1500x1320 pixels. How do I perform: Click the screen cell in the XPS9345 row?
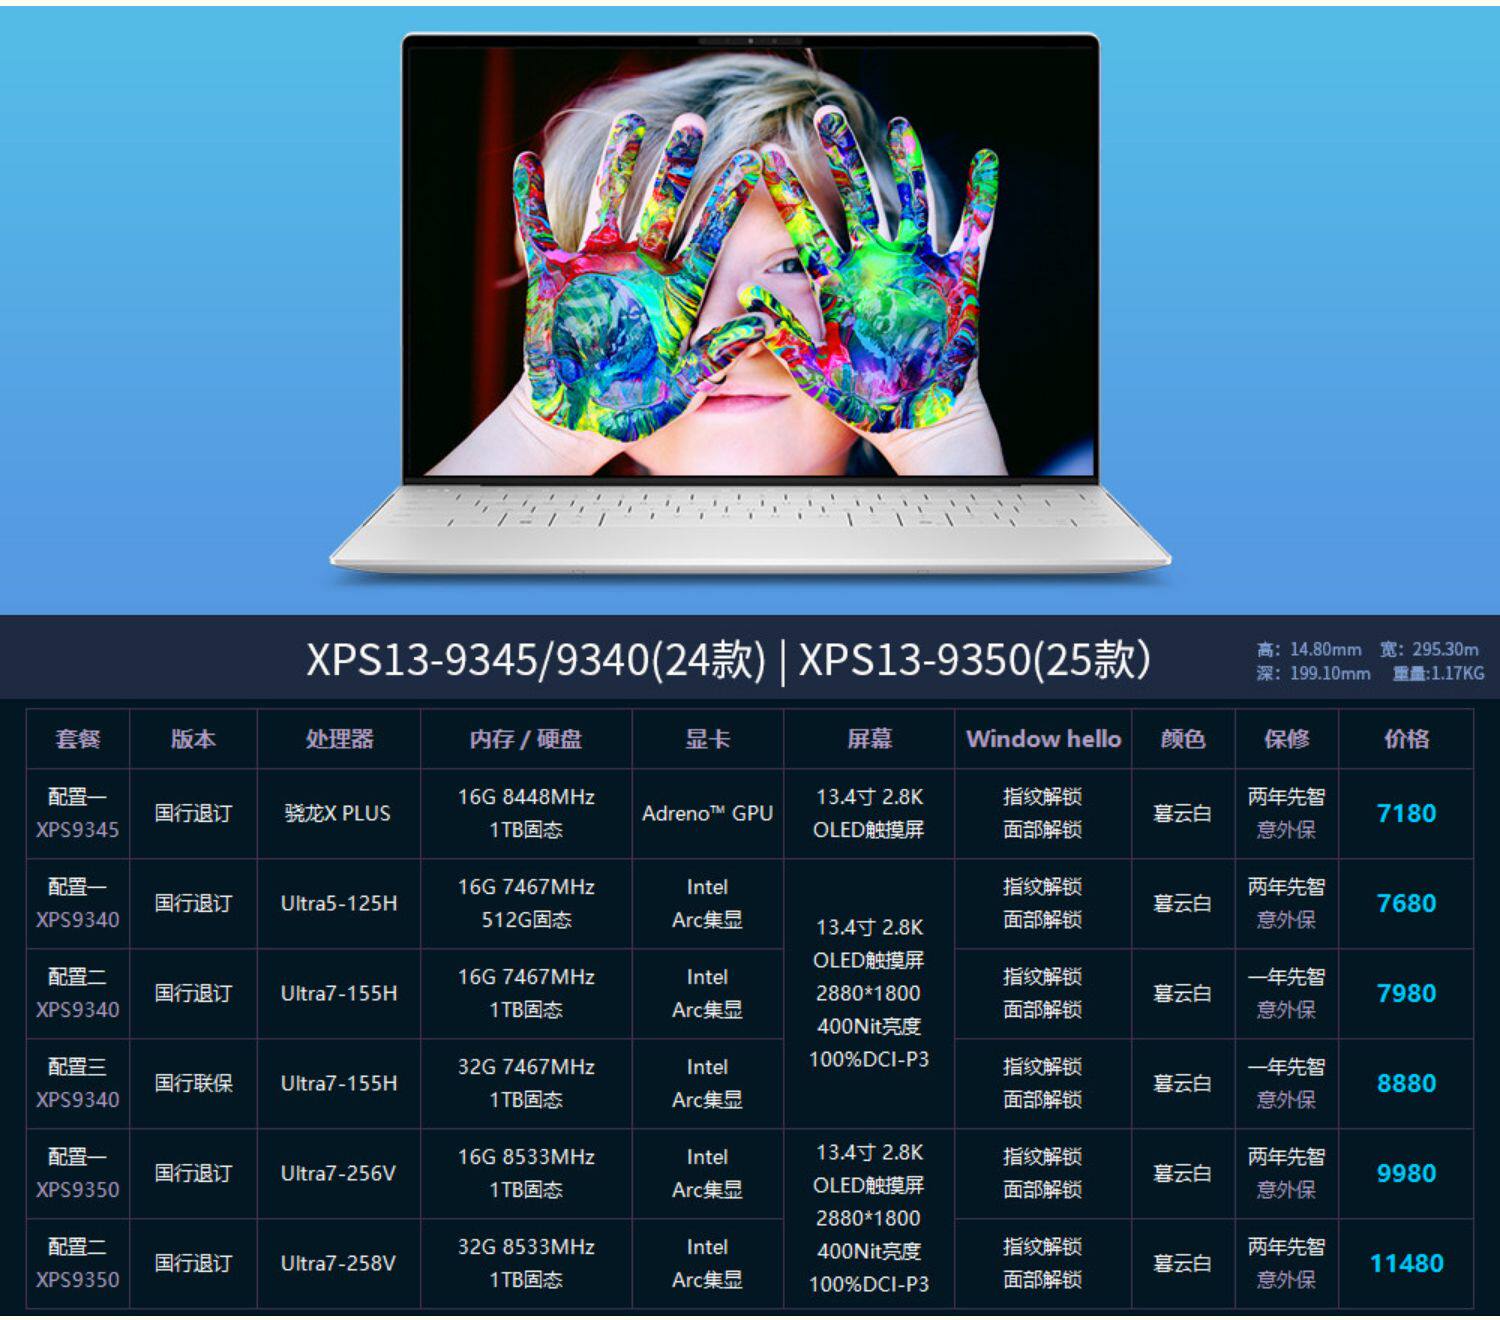coord(869,813)
